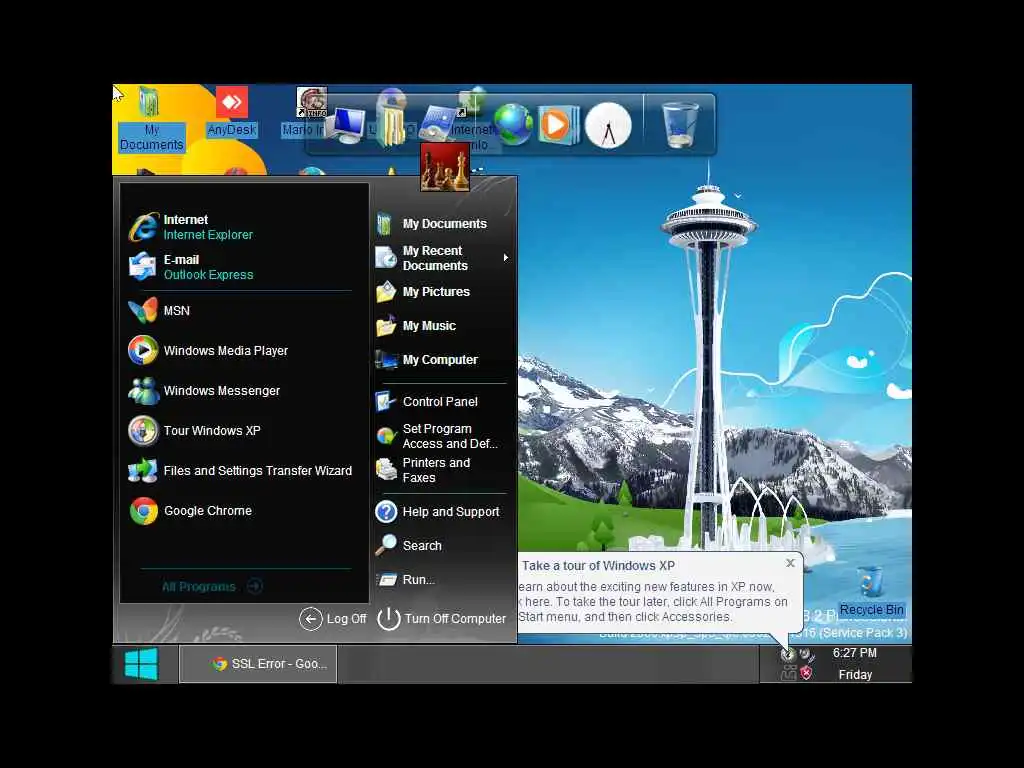Viewport: 1024px width, 768px height.
Task: Select the AnyDesk desktop shortcut
Action: pos(232,112)
